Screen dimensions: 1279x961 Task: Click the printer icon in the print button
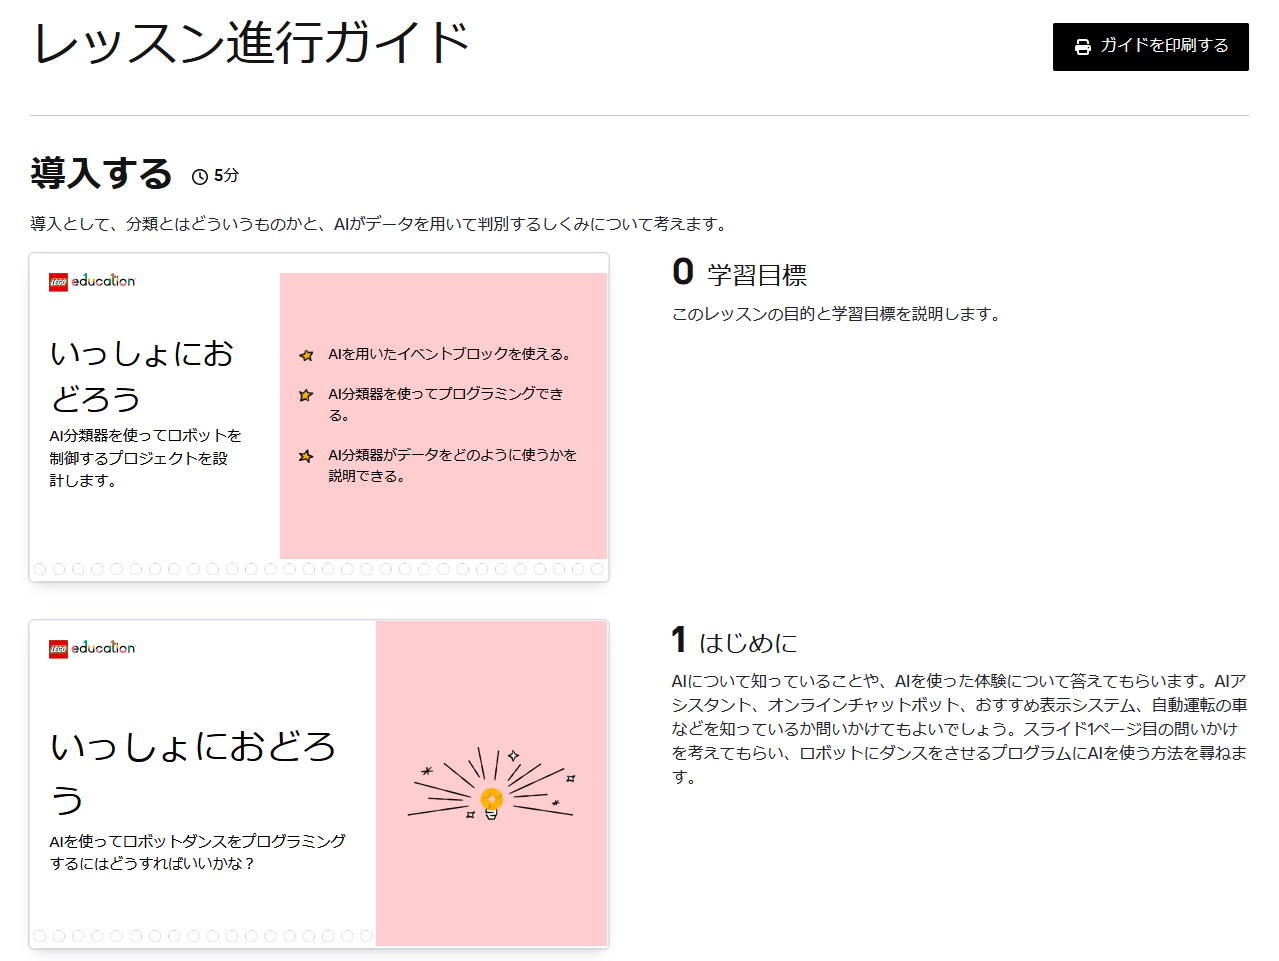tap(1082, 47)
